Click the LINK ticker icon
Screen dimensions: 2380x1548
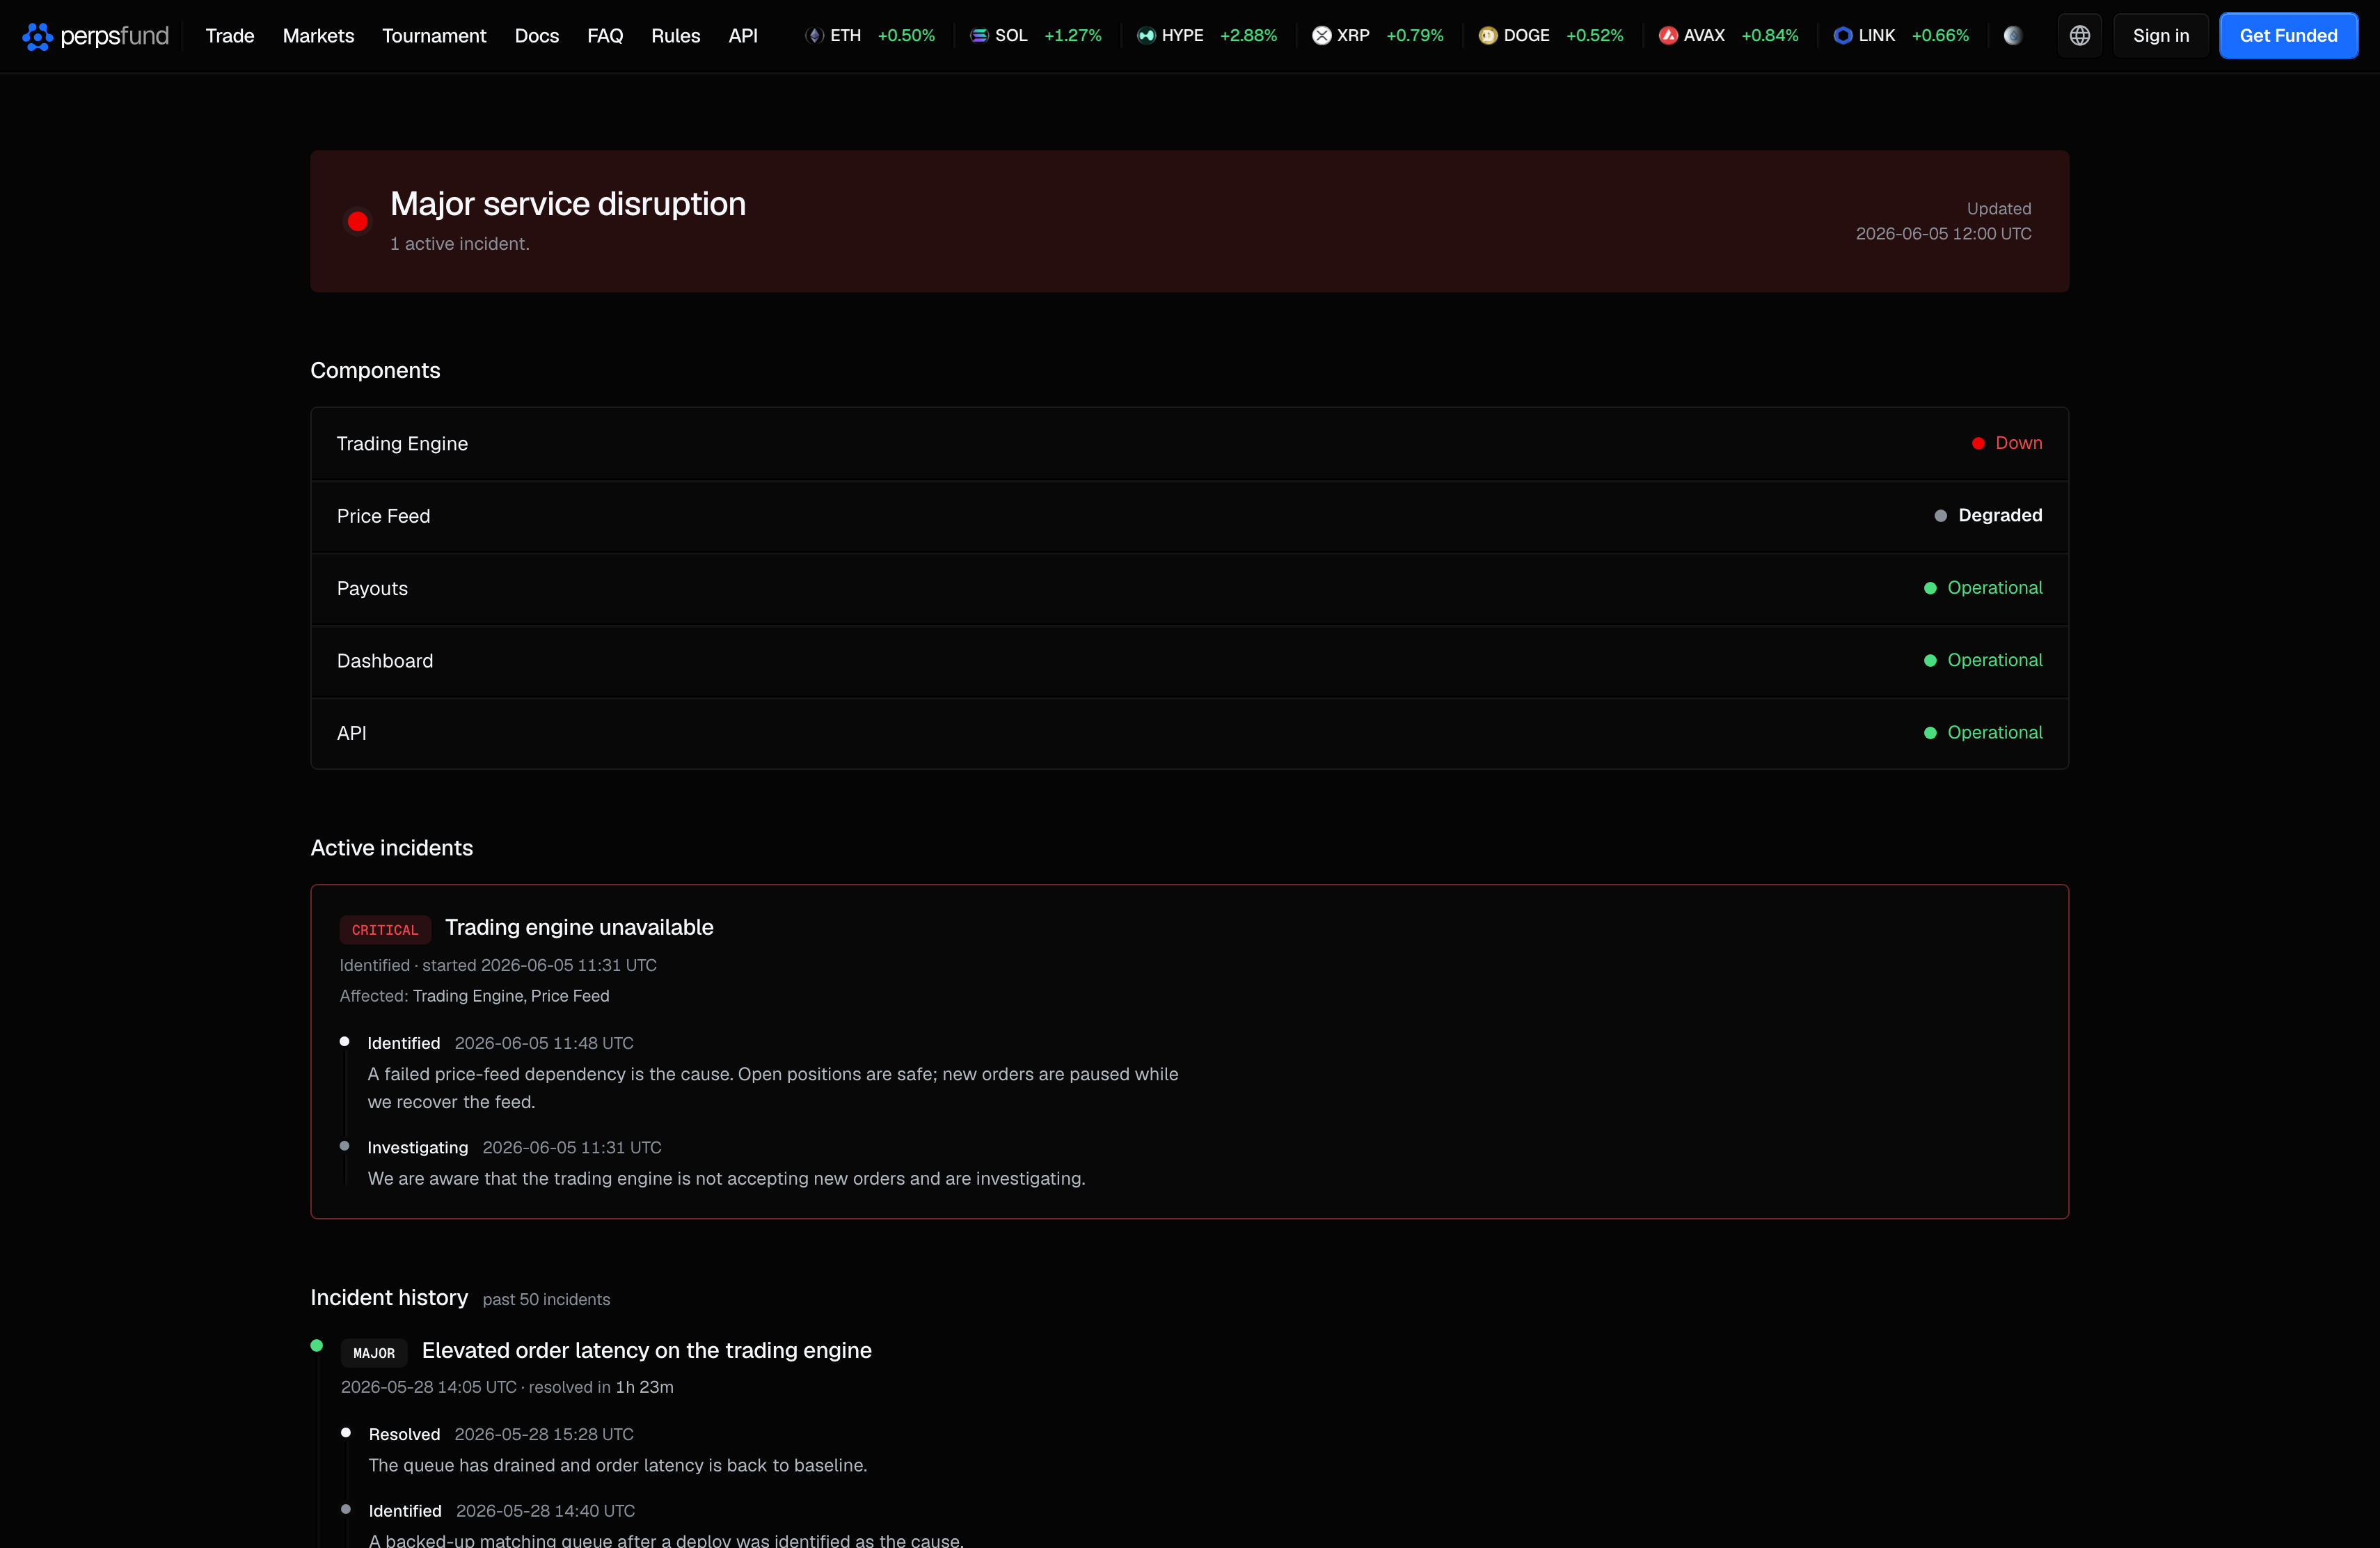(x=1842, y=36)
